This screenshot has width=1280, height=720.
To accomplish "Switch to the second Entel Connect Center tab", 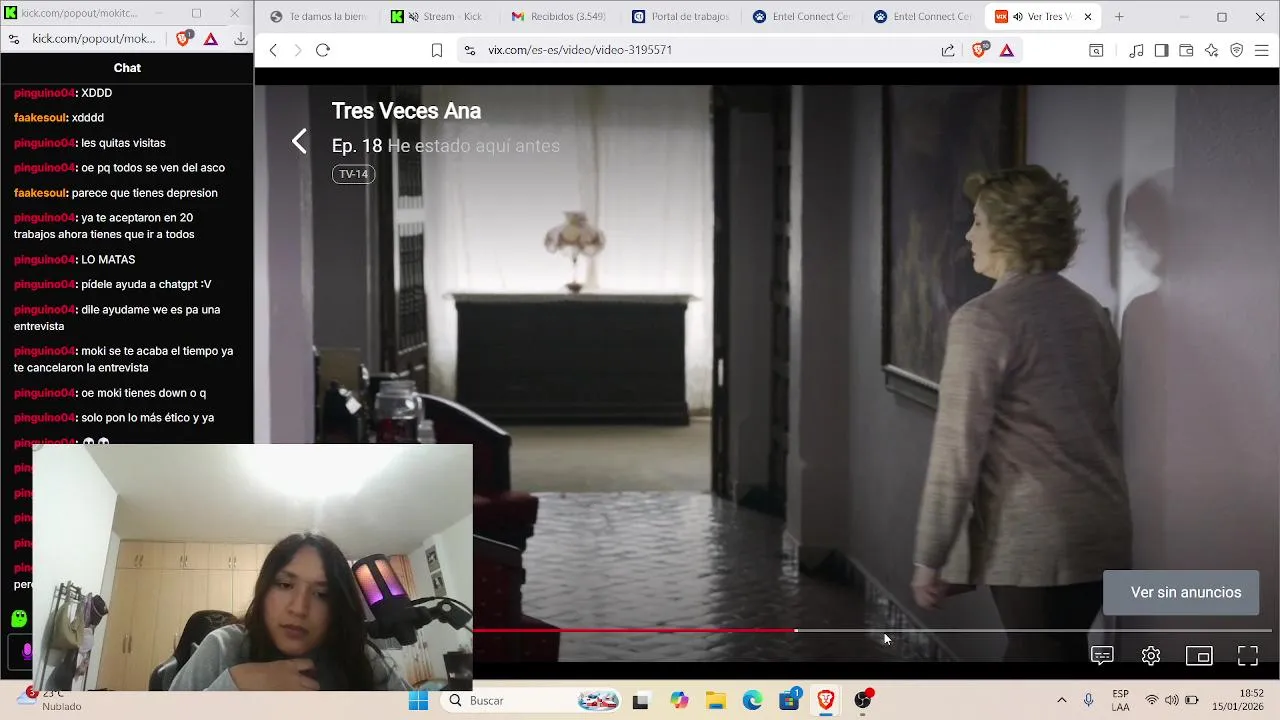I will 923,16.
